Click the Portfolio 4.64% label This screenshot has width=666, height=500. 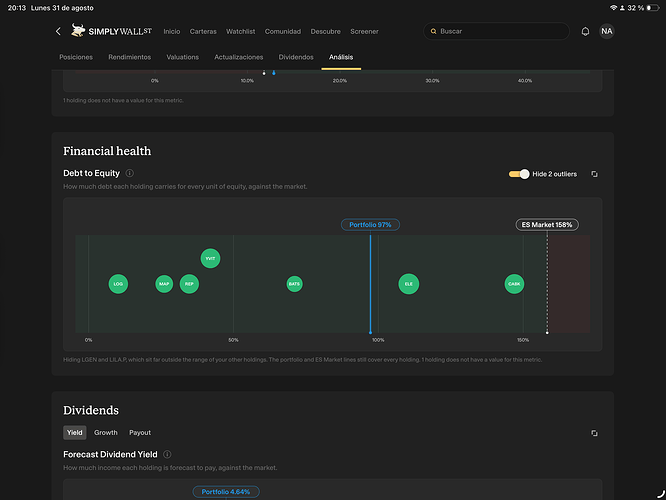pos(226,492)
